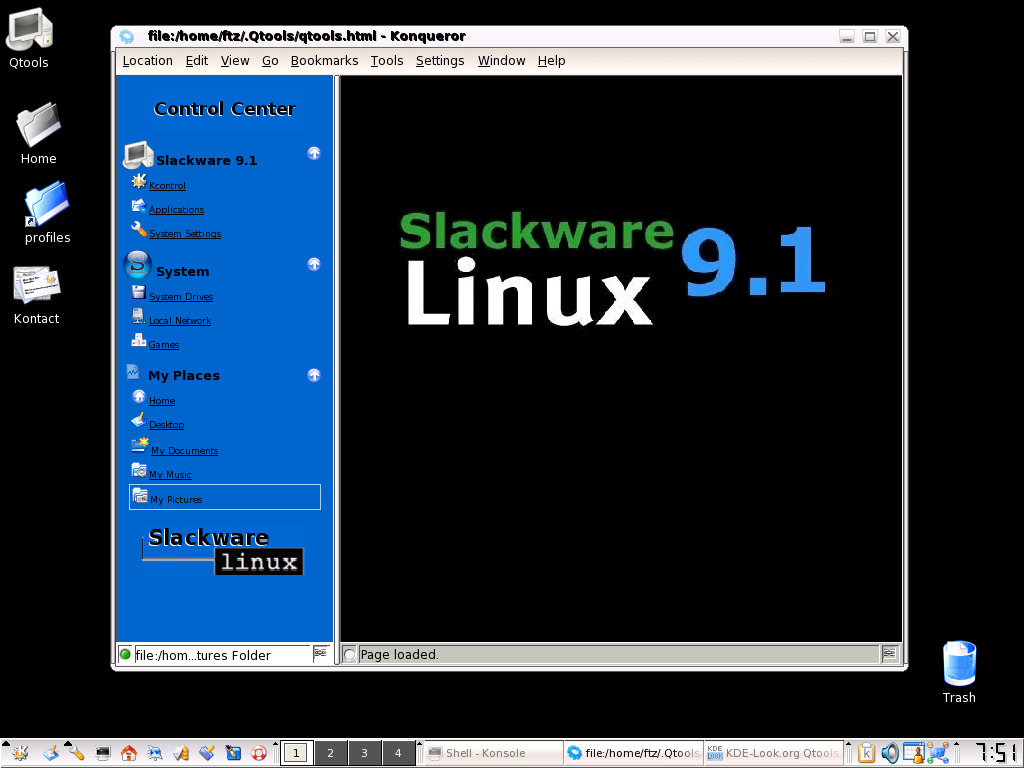Click the red house Home icon in the panel

(x=129, y=753)
